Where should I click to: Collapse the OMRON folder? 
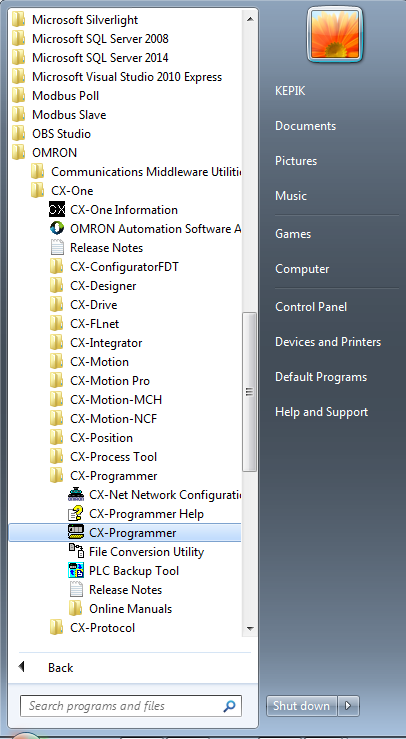pyautogui.click(x=45, y=152)
